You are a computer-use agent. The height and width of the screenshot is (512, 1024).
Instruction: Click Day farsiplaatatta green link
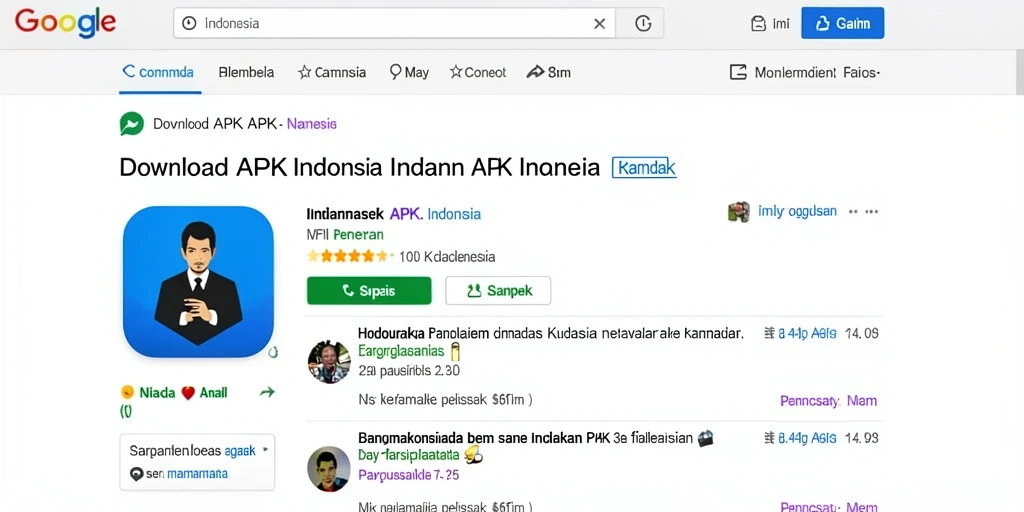pos(408,455)
